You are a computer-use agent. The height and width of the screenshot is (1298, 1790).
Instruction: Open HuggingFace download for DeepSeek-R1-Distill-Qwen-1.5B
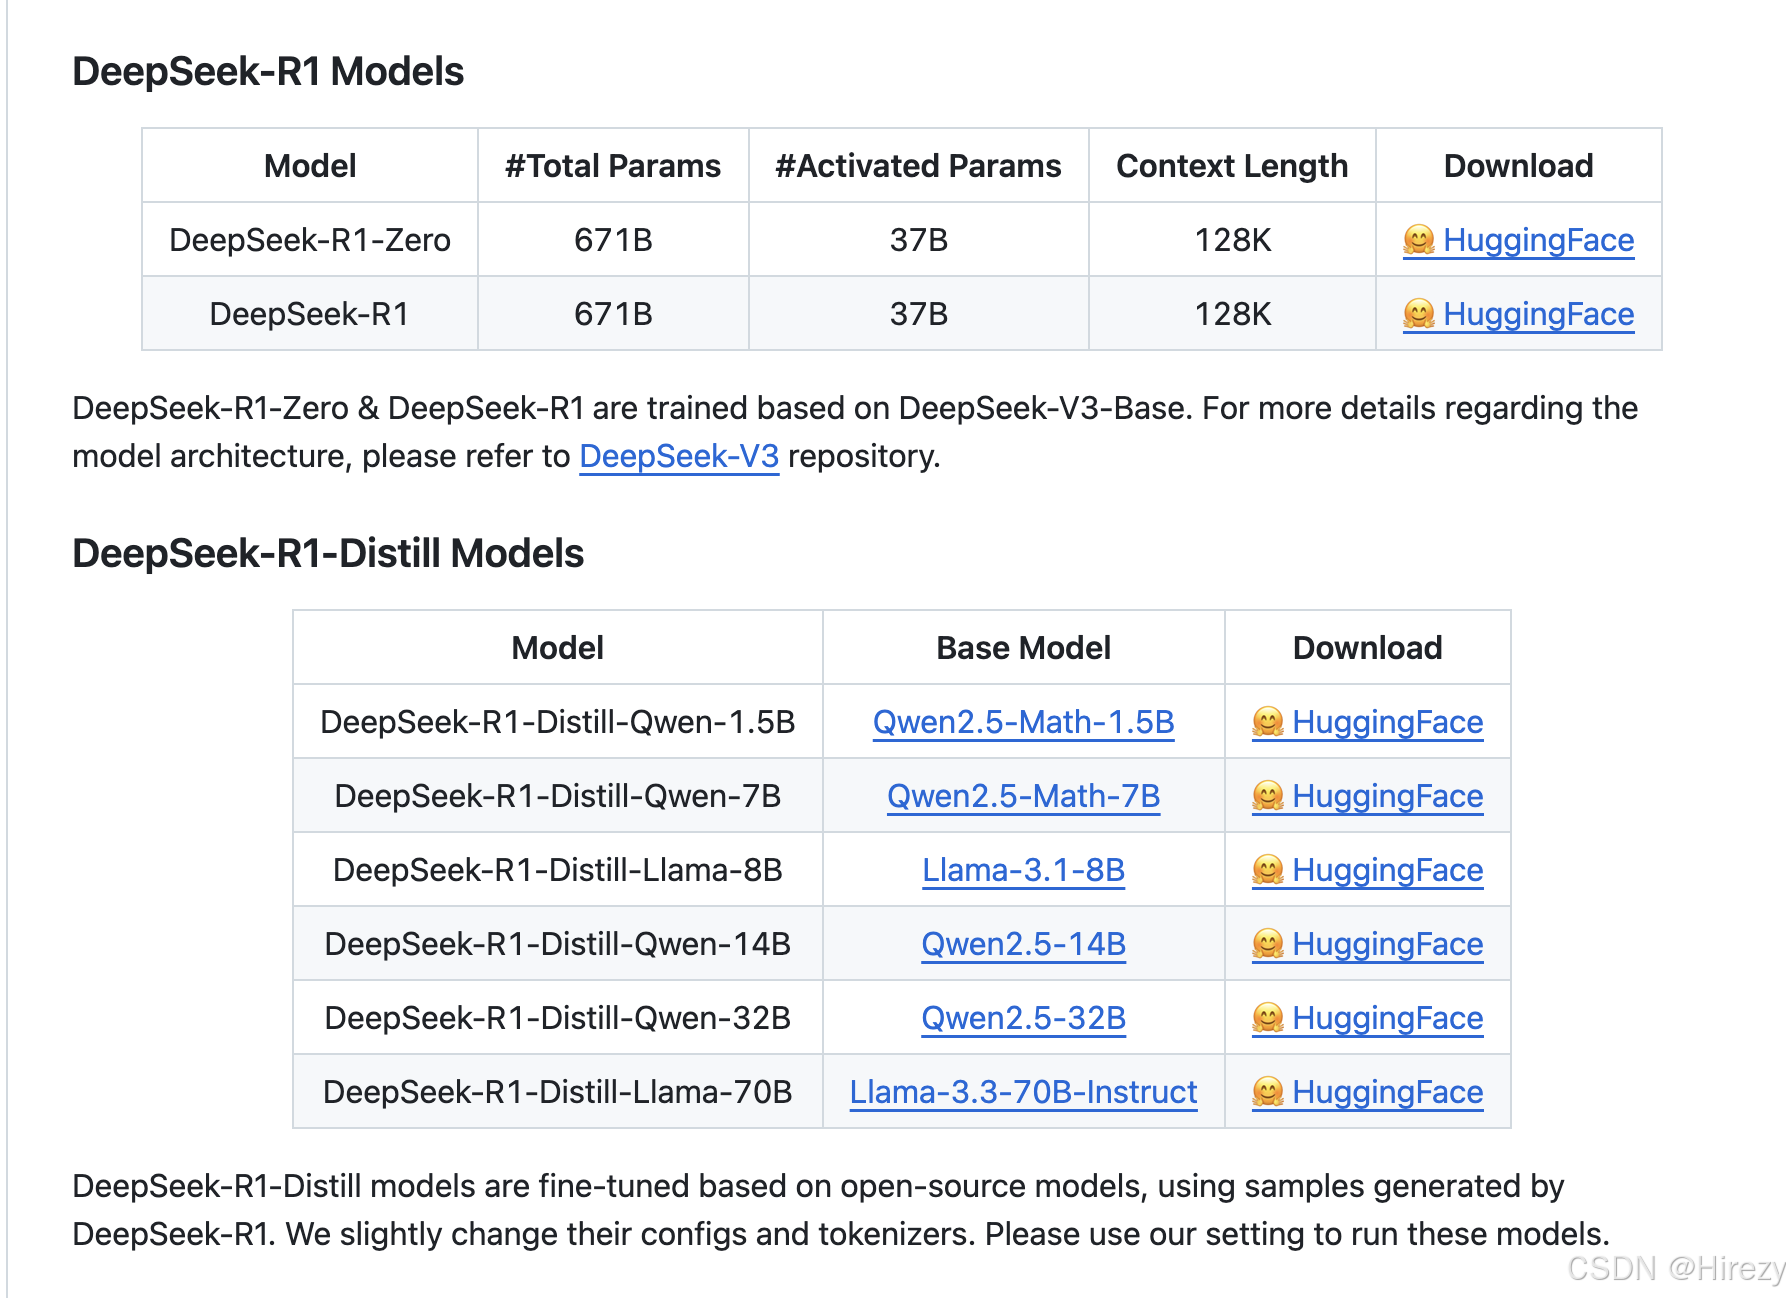pyautogui.click(x=1367, y=722)
